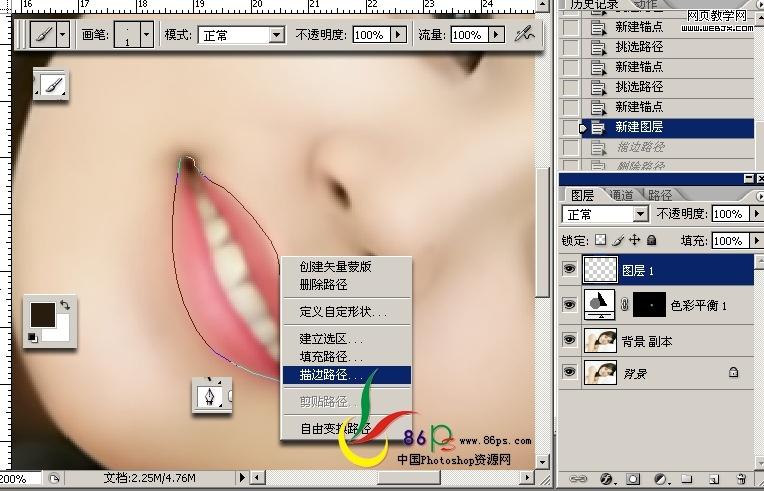Toggle visibility of 背景 副本 layer
The height and width of the screenshot is (491, 764).
(569, 340)
